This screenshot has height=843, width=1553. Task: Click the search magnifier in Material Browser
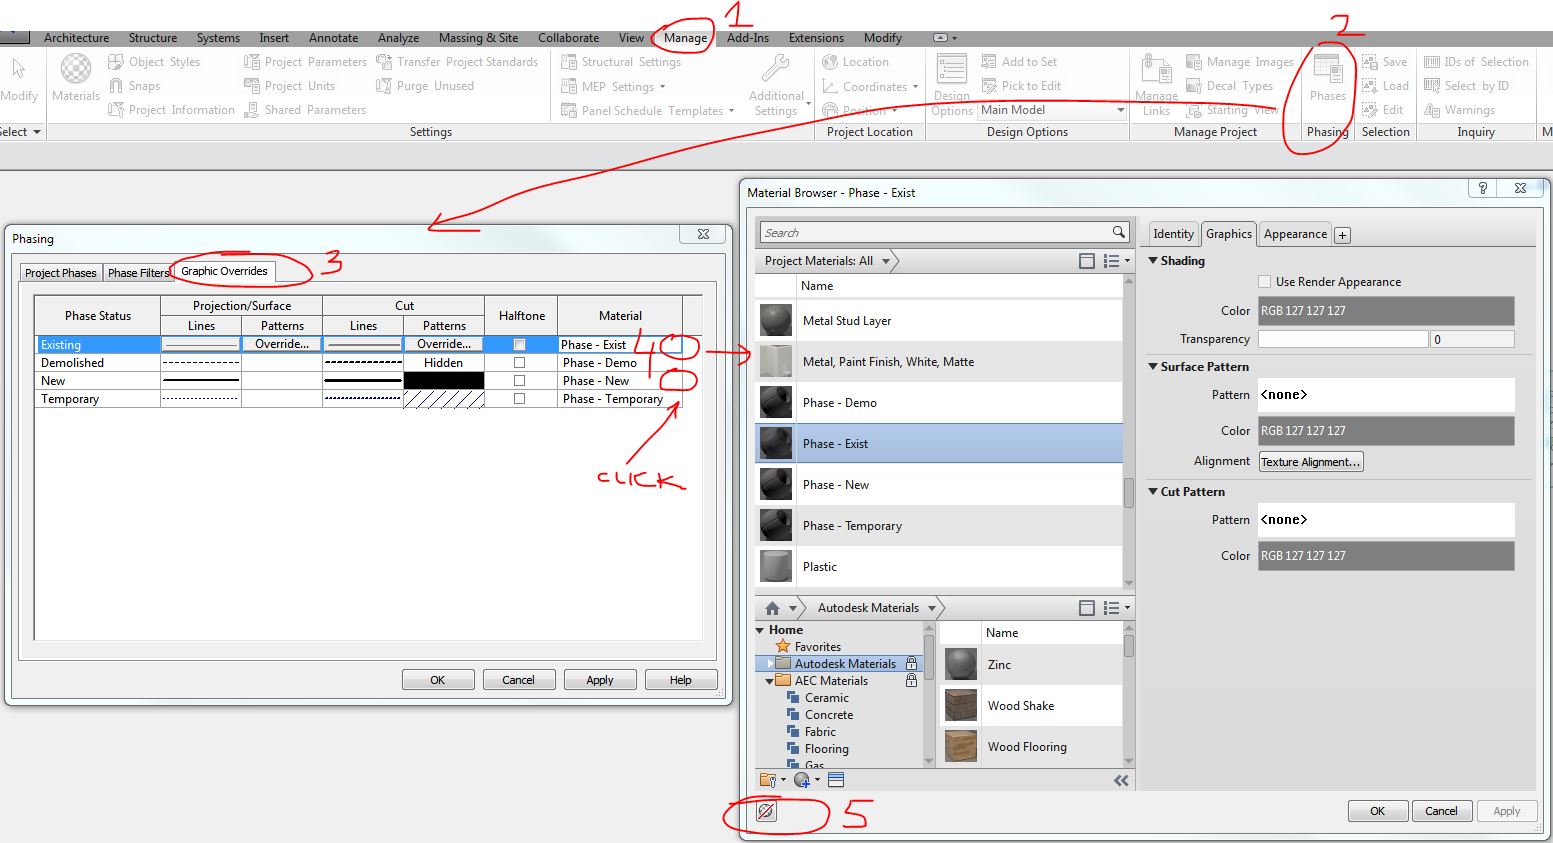[1118, 232]
